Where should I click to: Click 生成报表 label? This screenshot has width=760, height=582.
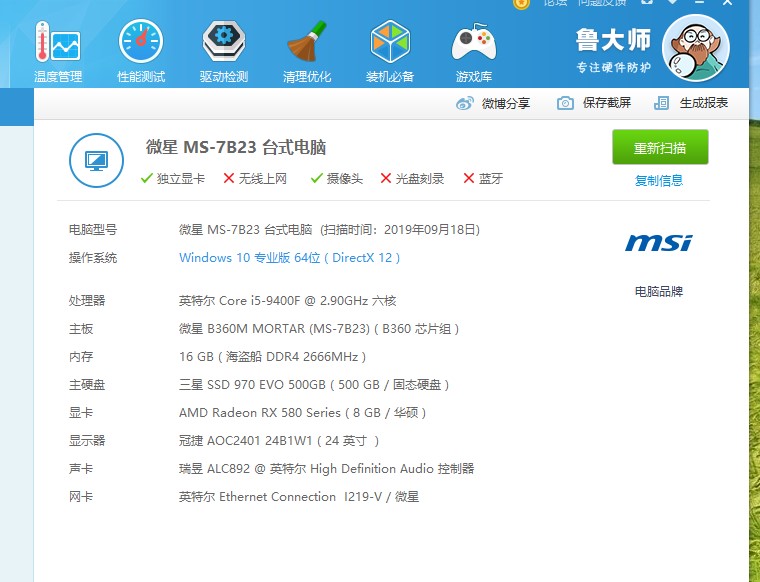(704, 103)
